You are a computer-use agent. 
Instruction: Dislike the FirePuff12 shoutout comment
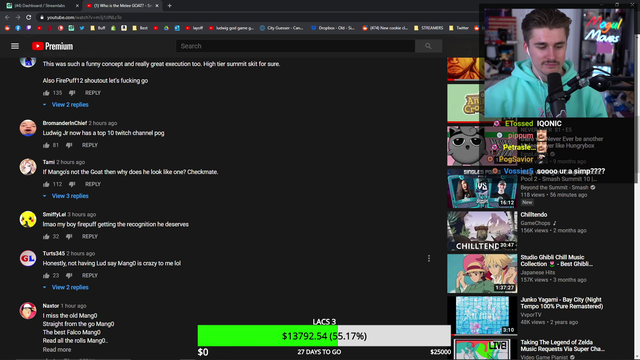coord(72,93)
